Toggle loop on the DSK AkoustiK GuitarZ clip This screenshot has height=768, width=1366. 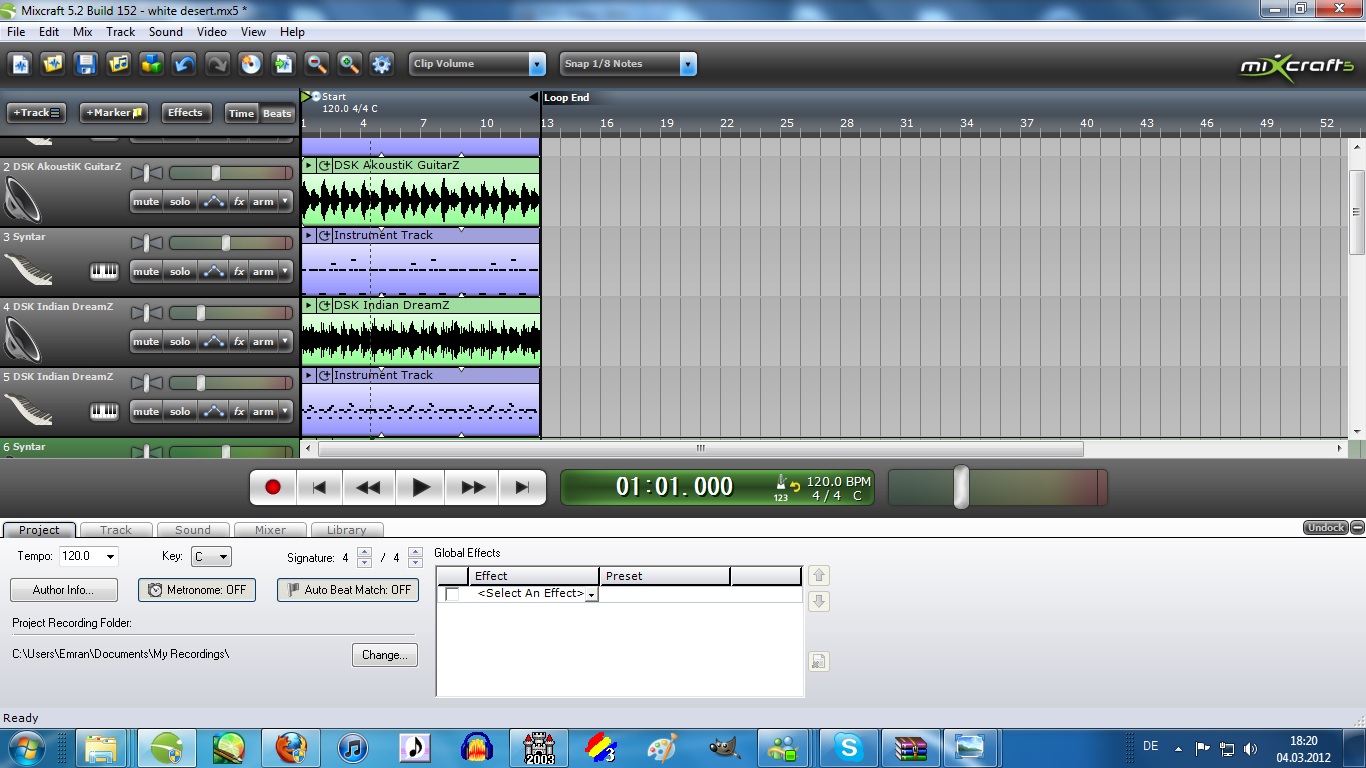coord(325,165)
